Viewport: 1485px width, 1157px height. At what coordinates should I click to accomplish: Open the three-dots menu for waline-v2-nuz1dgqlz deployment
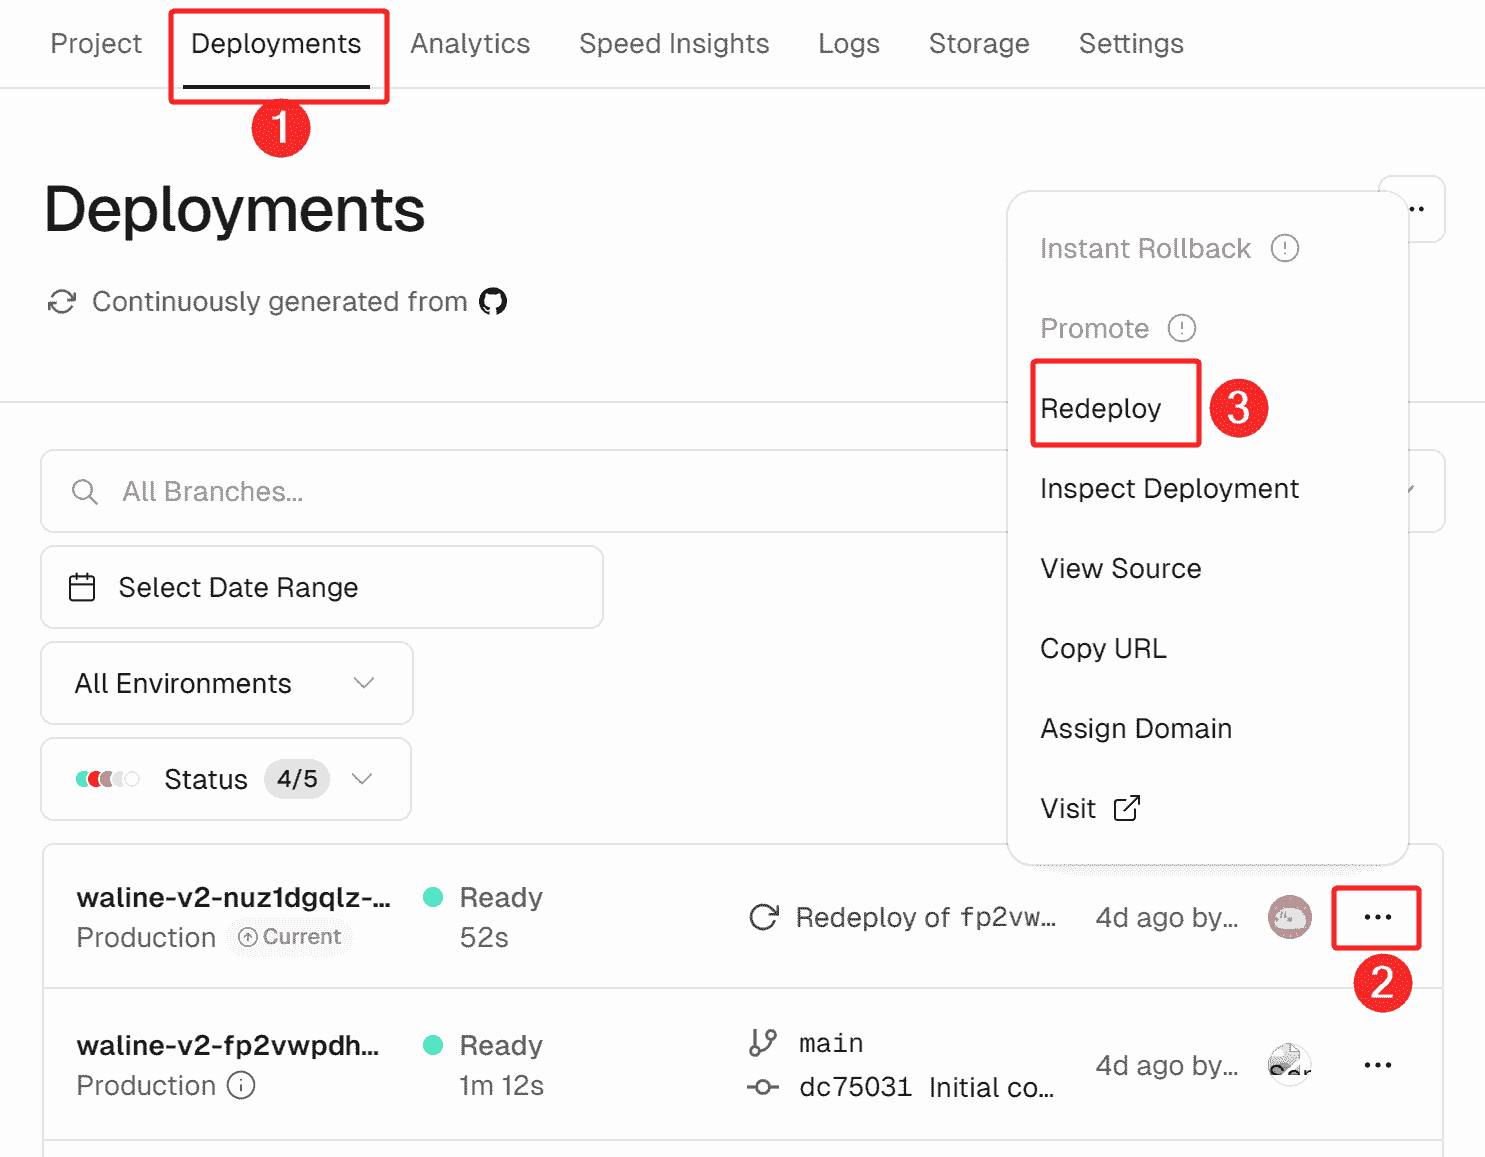(1377, 917)
